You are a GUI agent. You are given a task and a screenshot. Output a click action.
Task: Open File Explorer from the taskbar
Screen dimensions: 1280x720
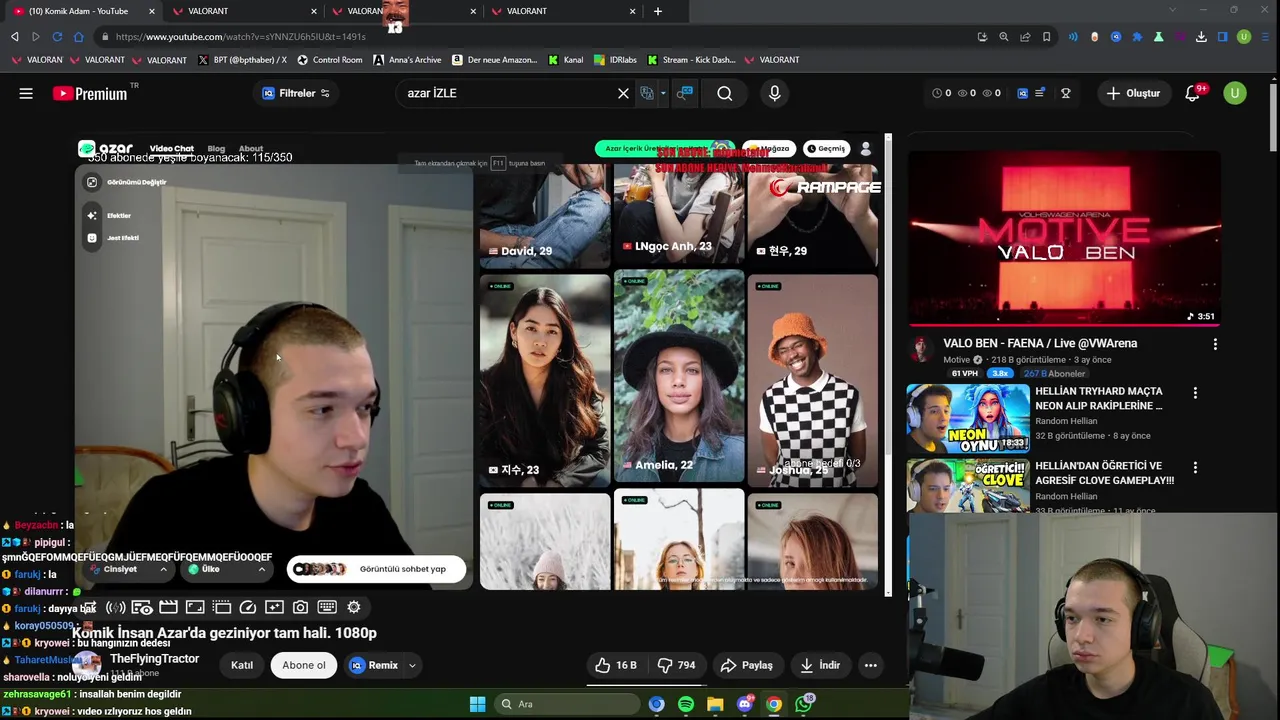[x=715, y=704]
